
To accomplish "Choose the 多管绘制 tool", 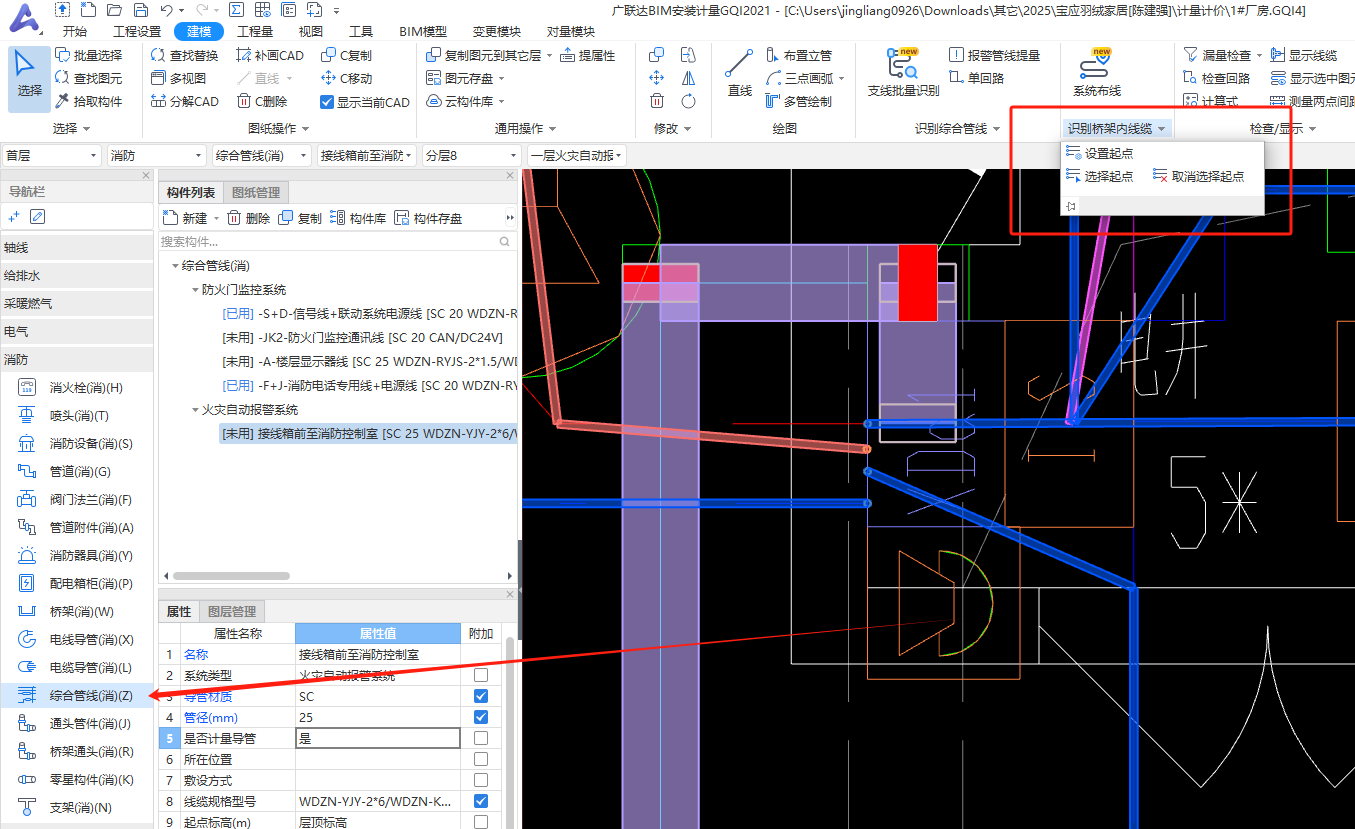I will 799,101.
